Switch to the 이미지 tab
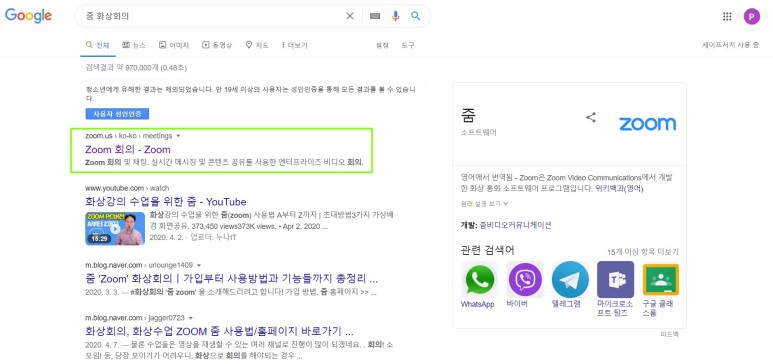Image resolution: width=773 pixels, height=364 pixels. (x=174, y=45)
